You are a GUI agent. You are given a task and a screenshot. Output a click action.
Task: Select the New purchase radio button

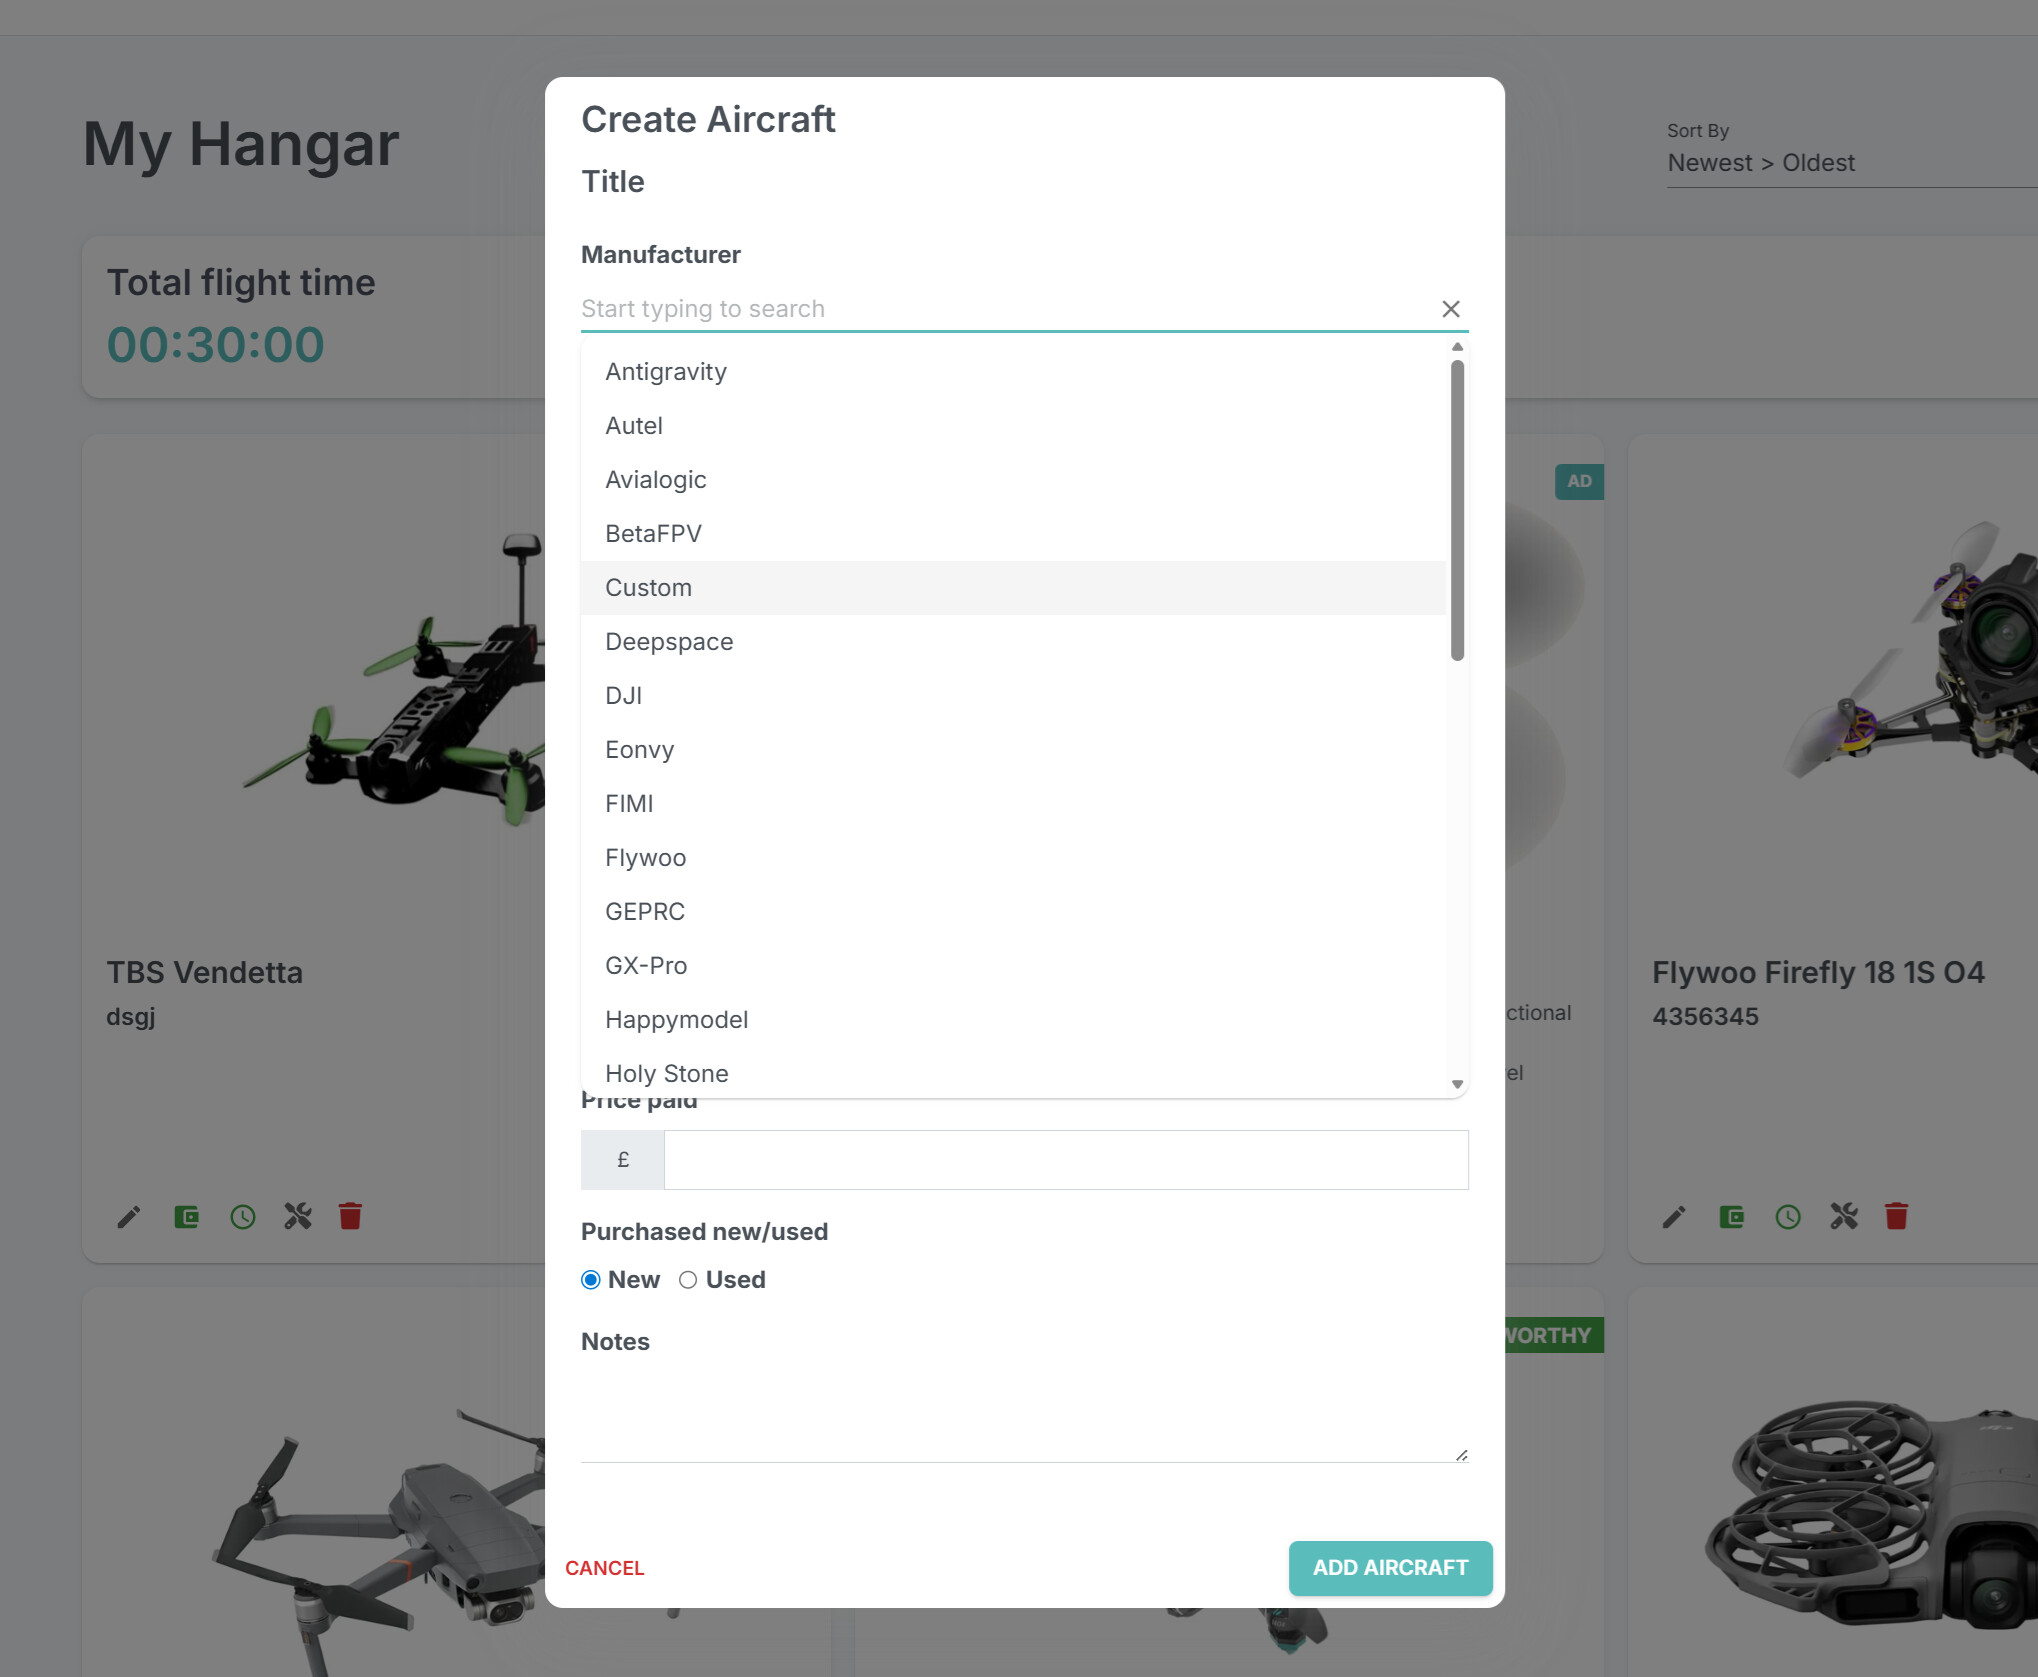pos(590,1280)
